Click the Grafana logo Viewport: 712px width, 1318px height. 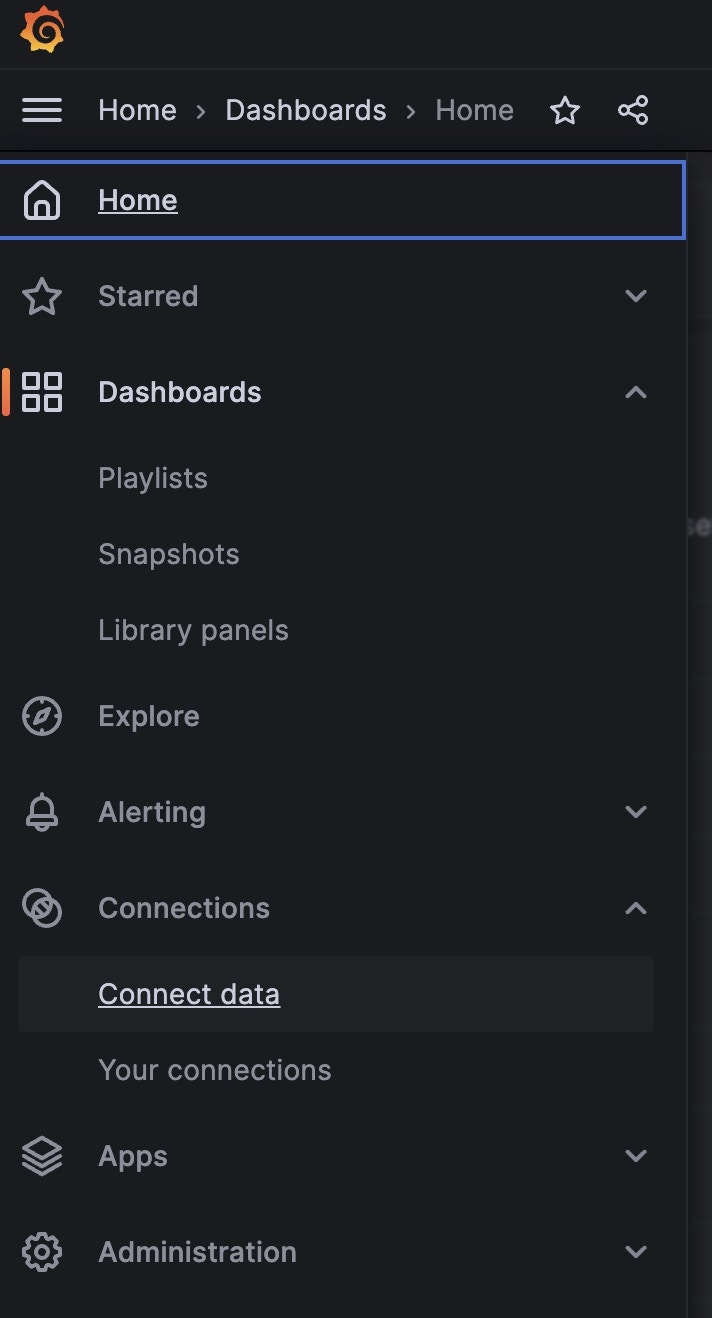click(x=40, y=30)
